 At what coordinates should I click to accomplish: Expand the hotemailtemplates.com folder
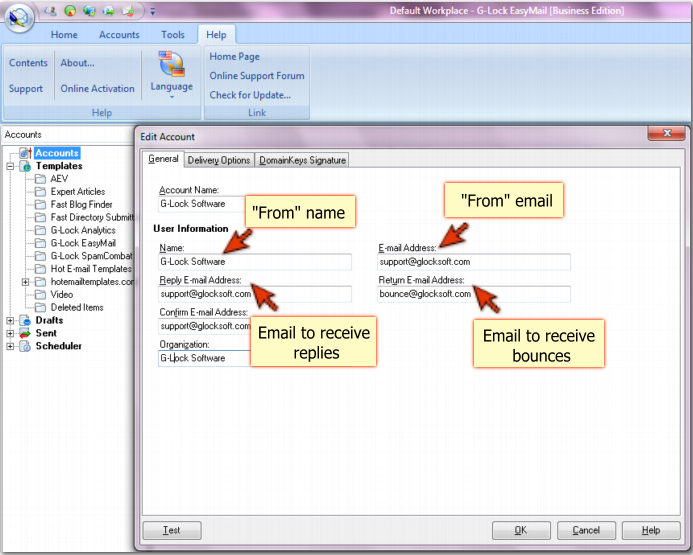click(x=25, y=282)
